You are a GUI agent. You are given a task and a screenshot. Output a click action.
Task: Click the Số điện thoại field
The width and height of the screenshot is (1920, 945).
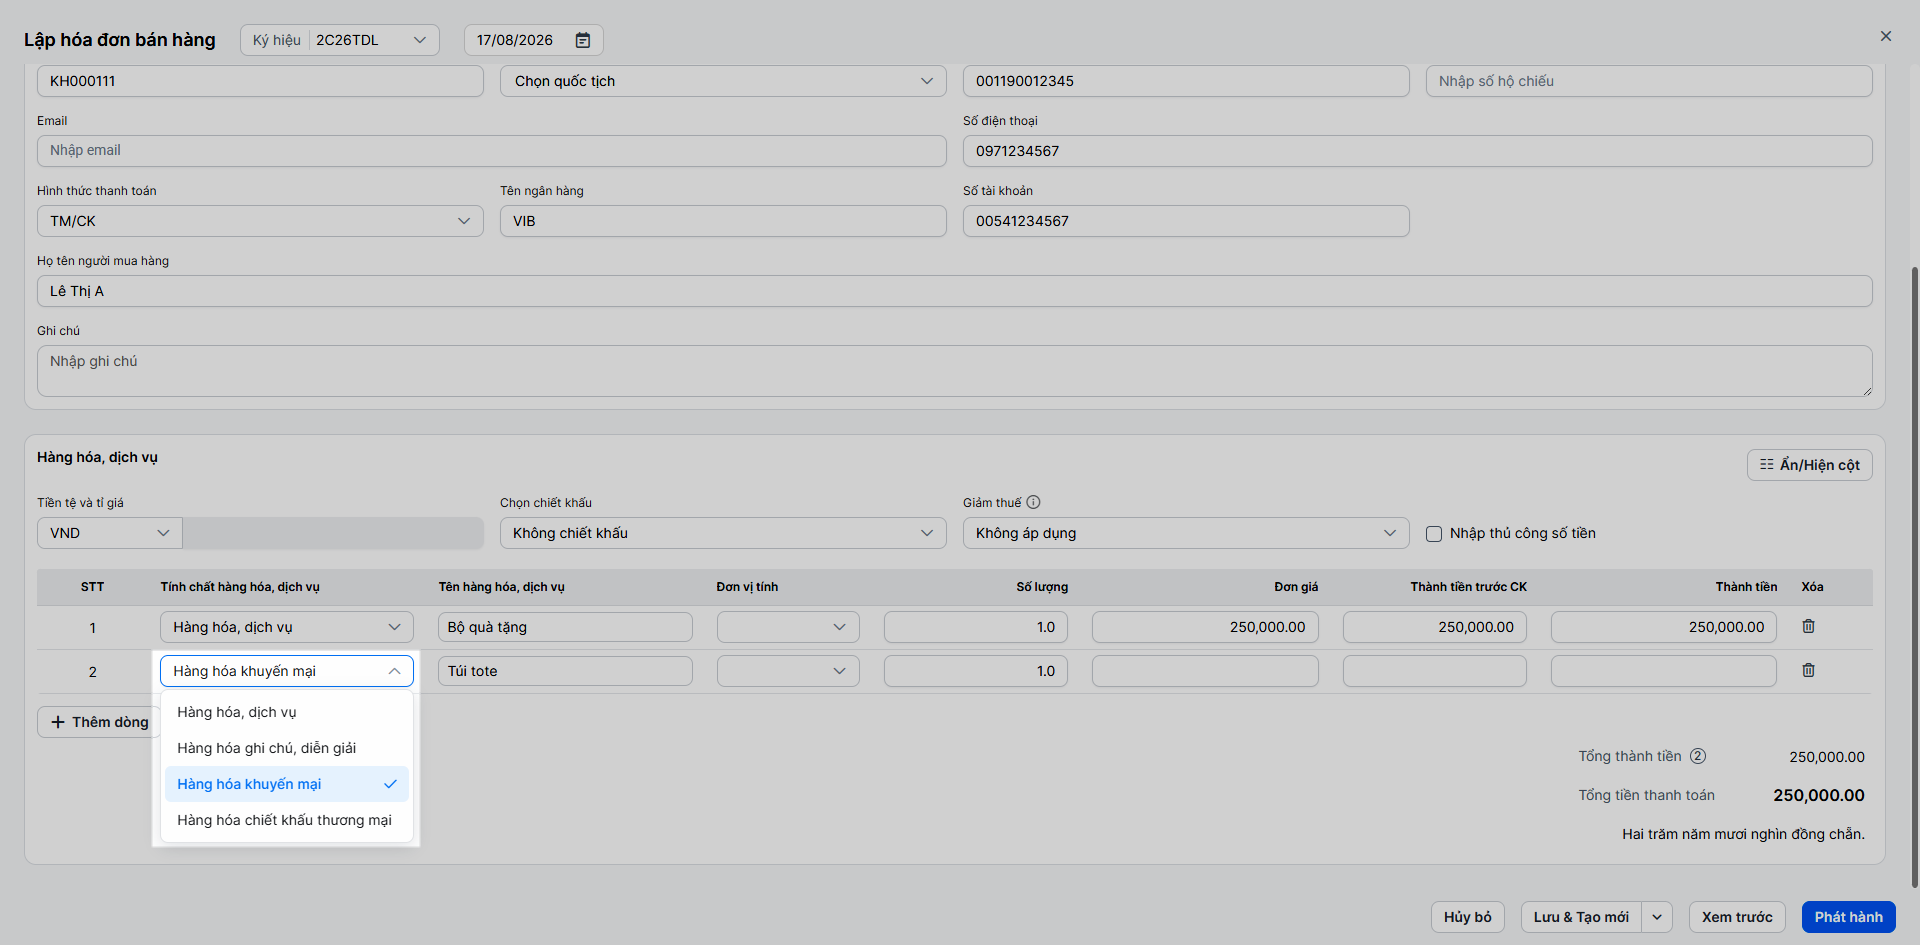click(1417, 151)
